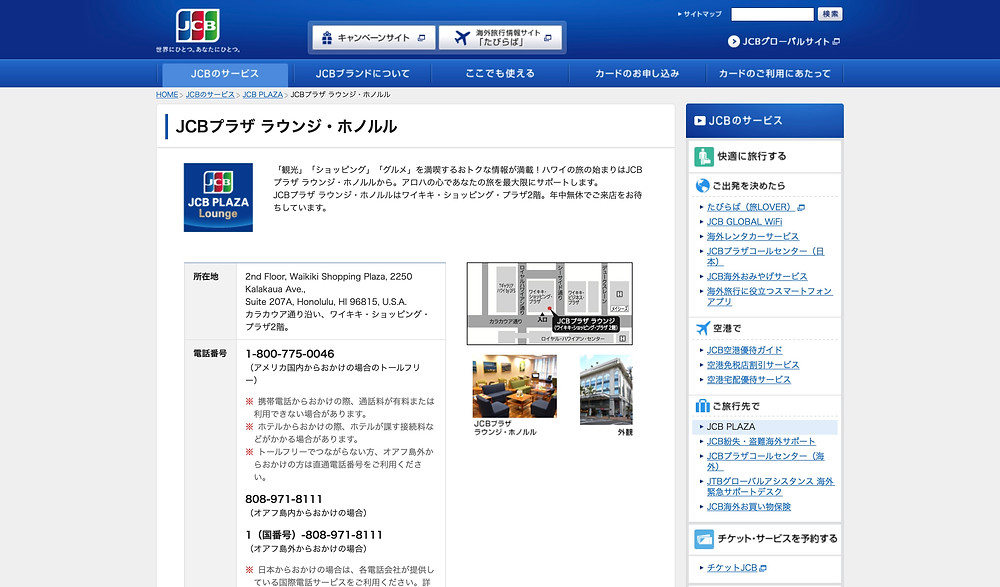Click the arrow icon beside JCBグローバルサイト
Viewport: 1000px width, 587px height.
pyautogui.click(x=733, y=41)
